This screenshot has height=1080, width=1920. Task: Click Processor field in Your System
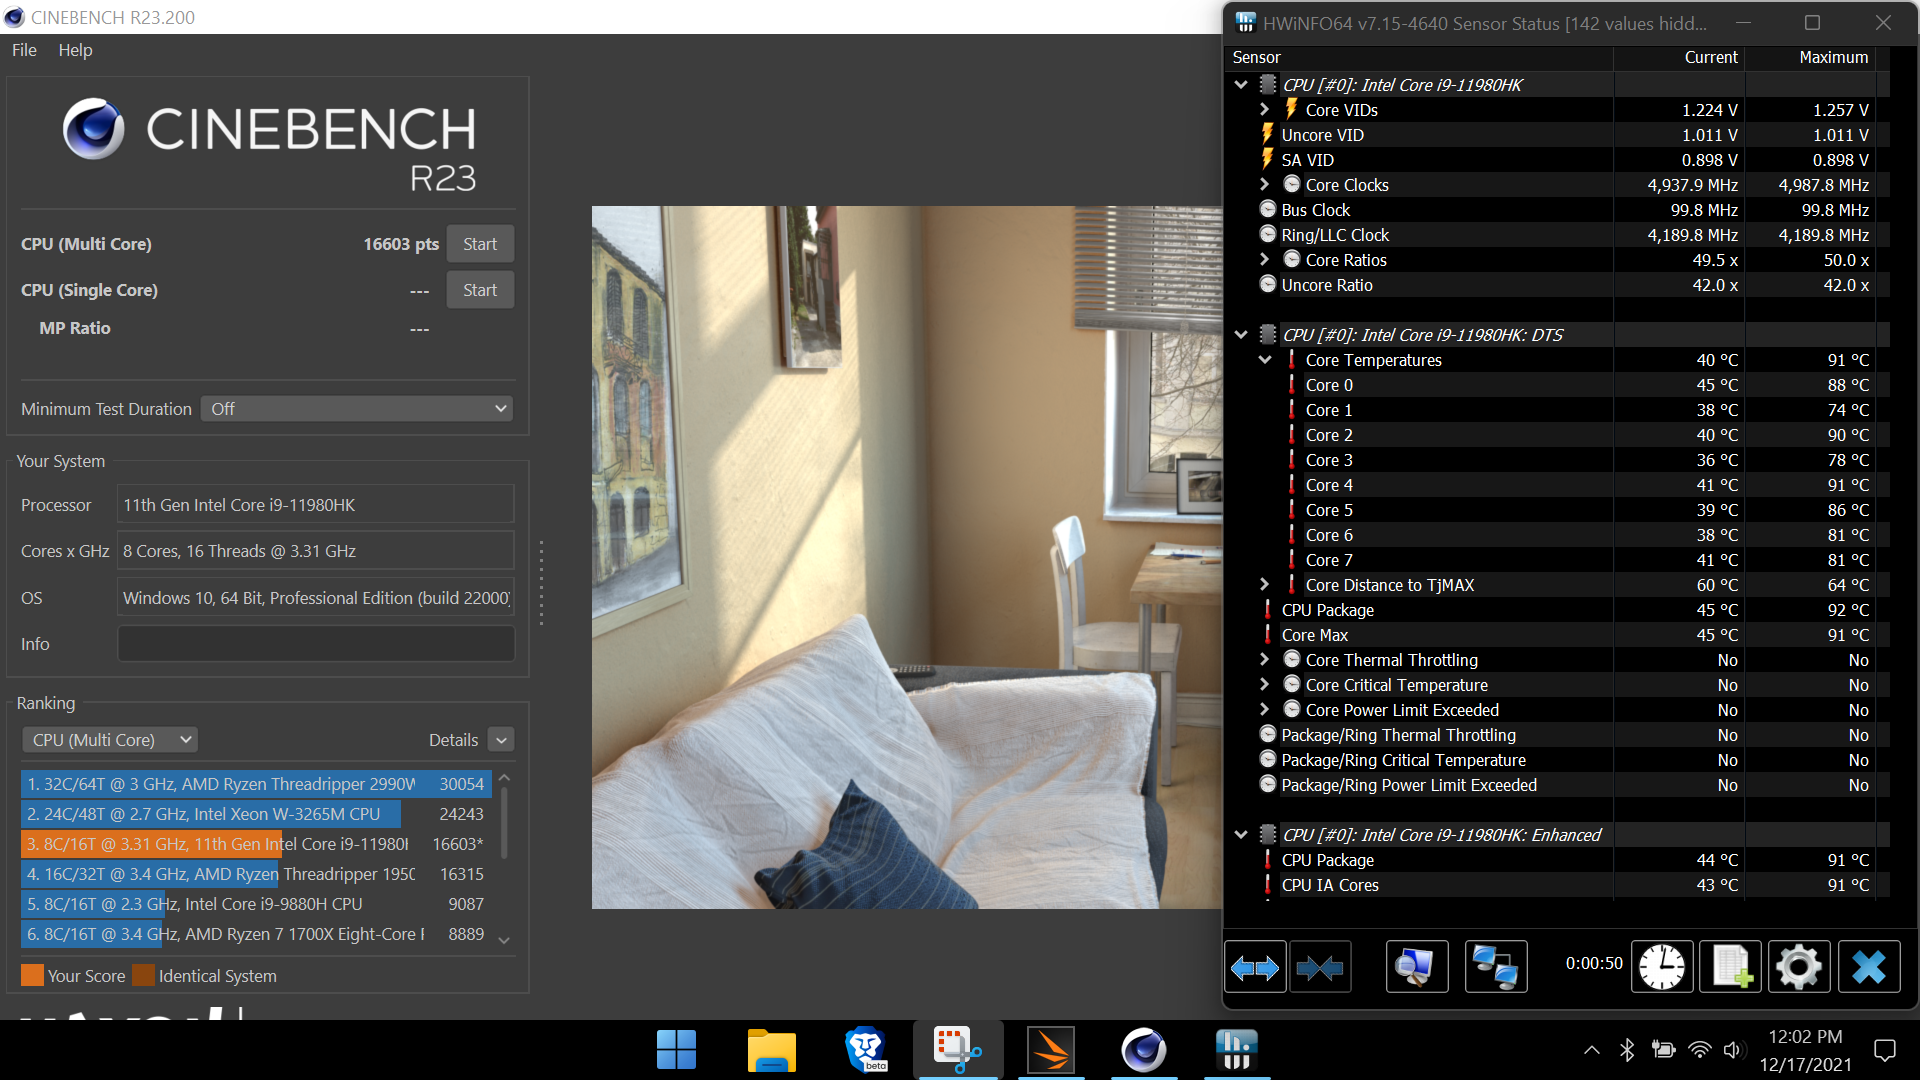coord(316,505)
